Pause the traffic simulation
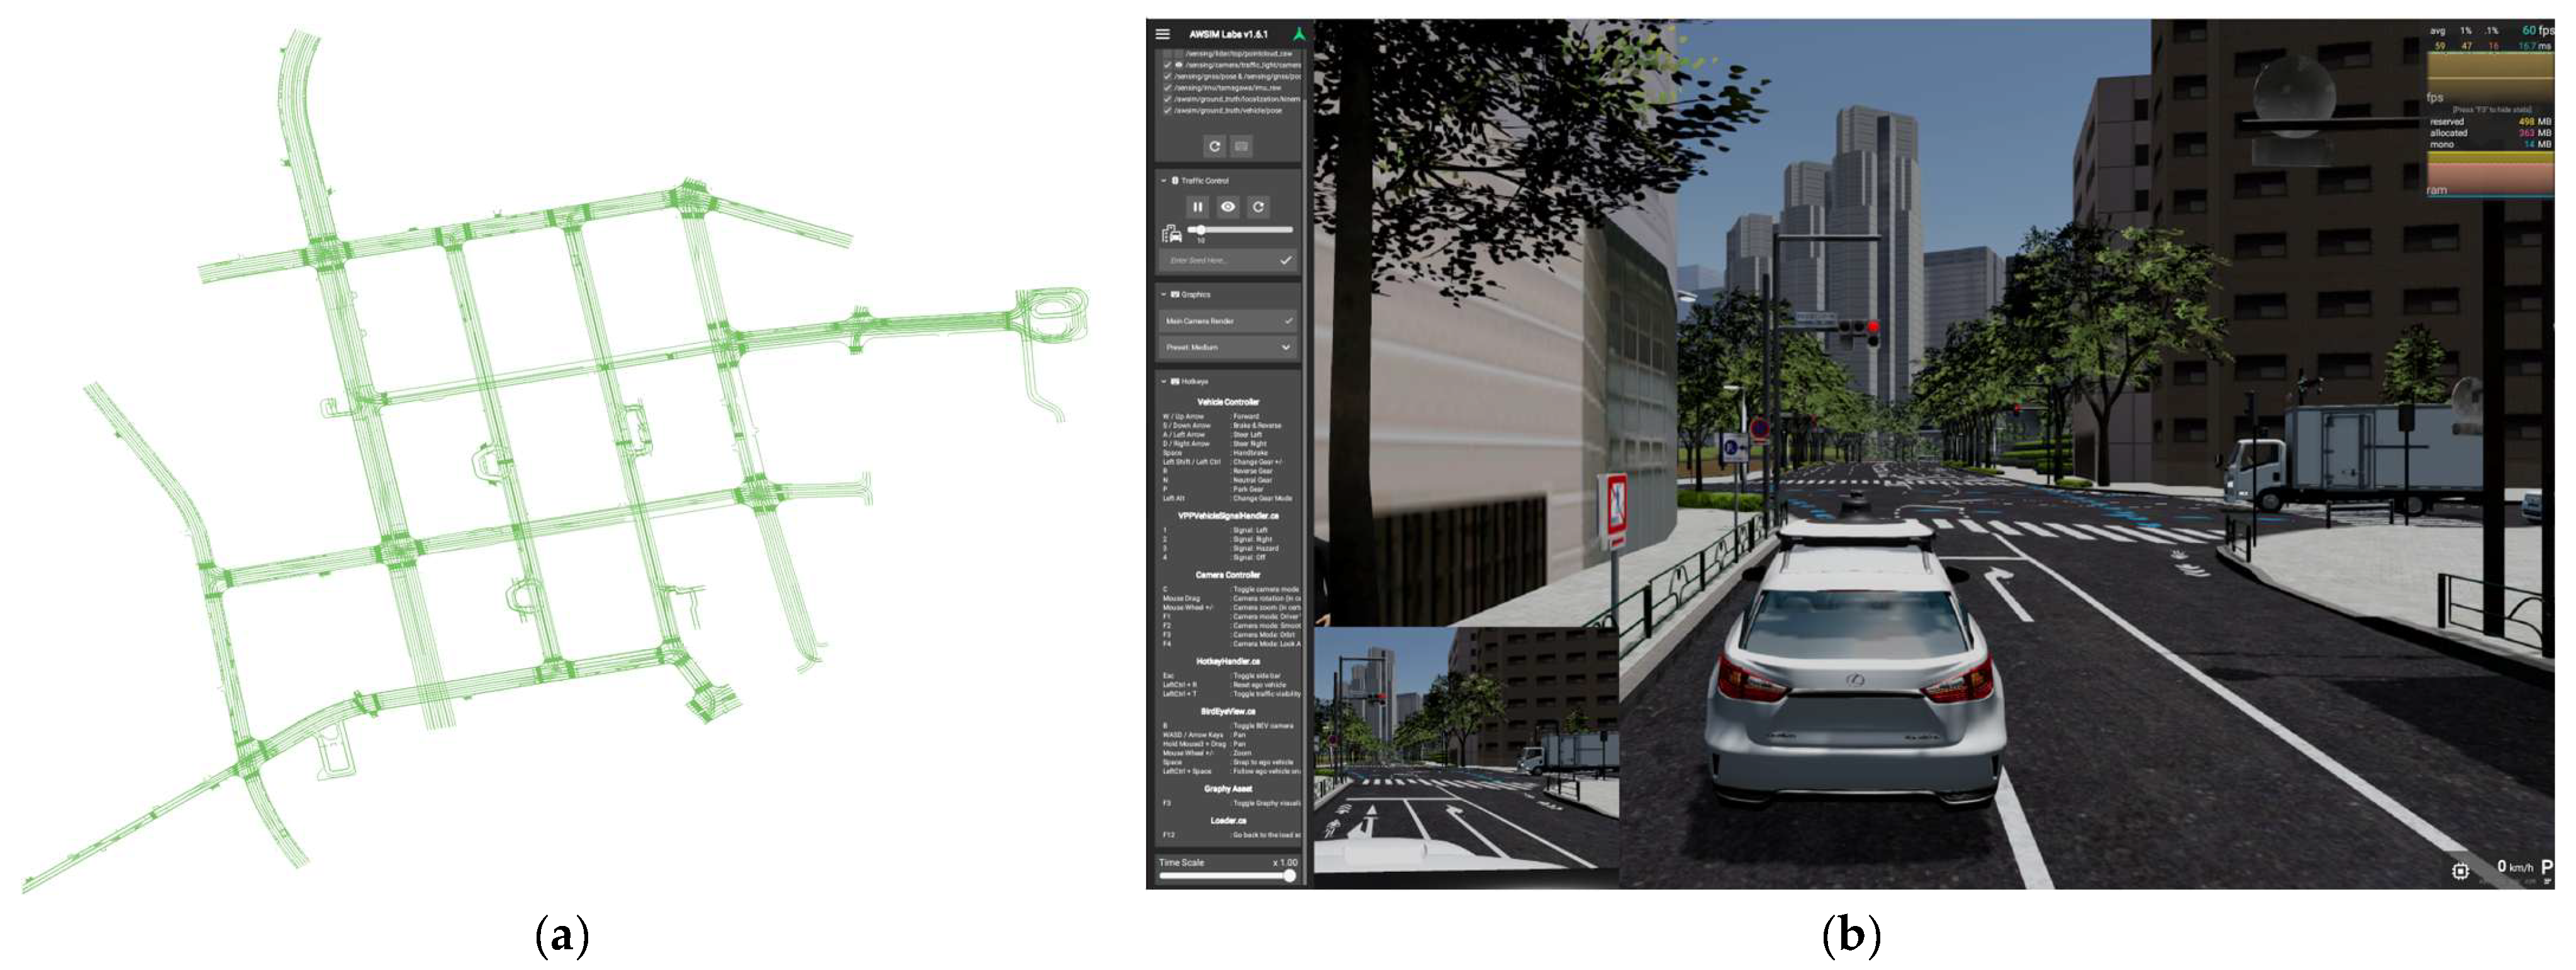Image resolution: width=2576 pixels, height=970 pixels. (1197, 207)
